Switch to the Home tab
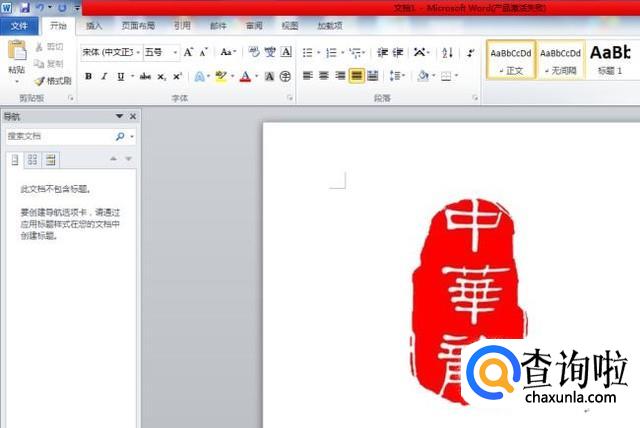Image resolution: width=640 pixels, height=428 pixels. pos(58,26)
